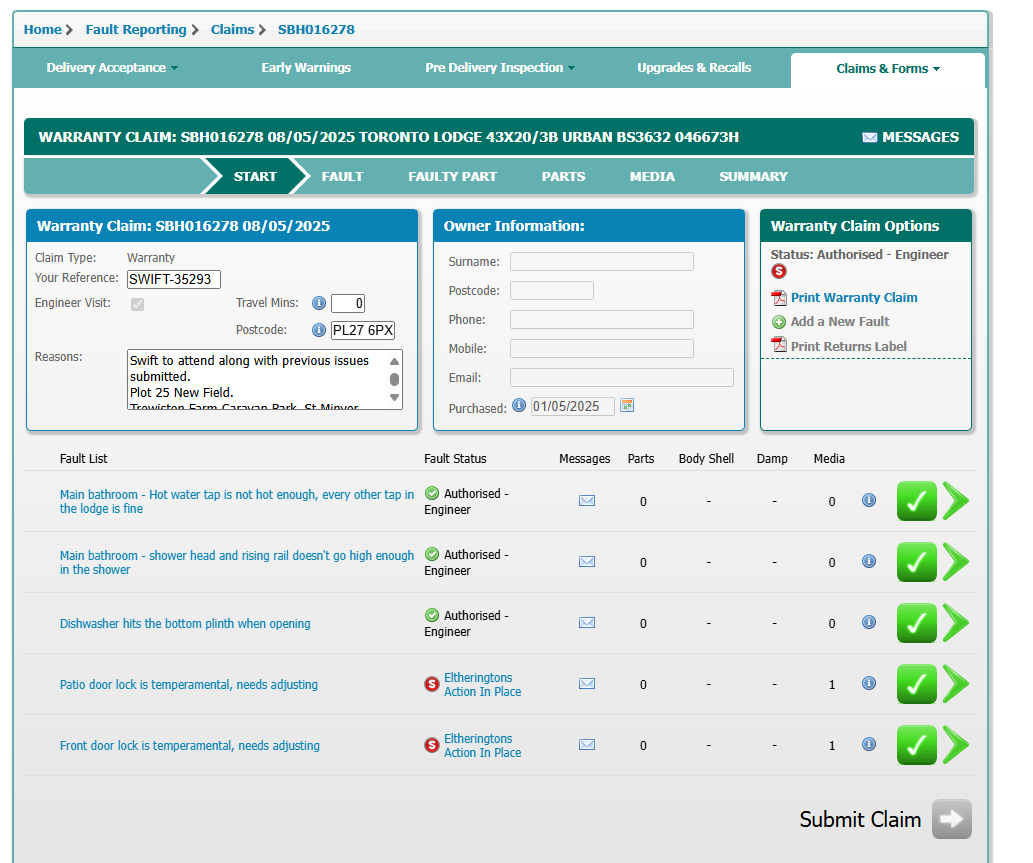Click the Print Warranty Claim link
Viewport: 1033px width, 863px height.
click(853, 297)
